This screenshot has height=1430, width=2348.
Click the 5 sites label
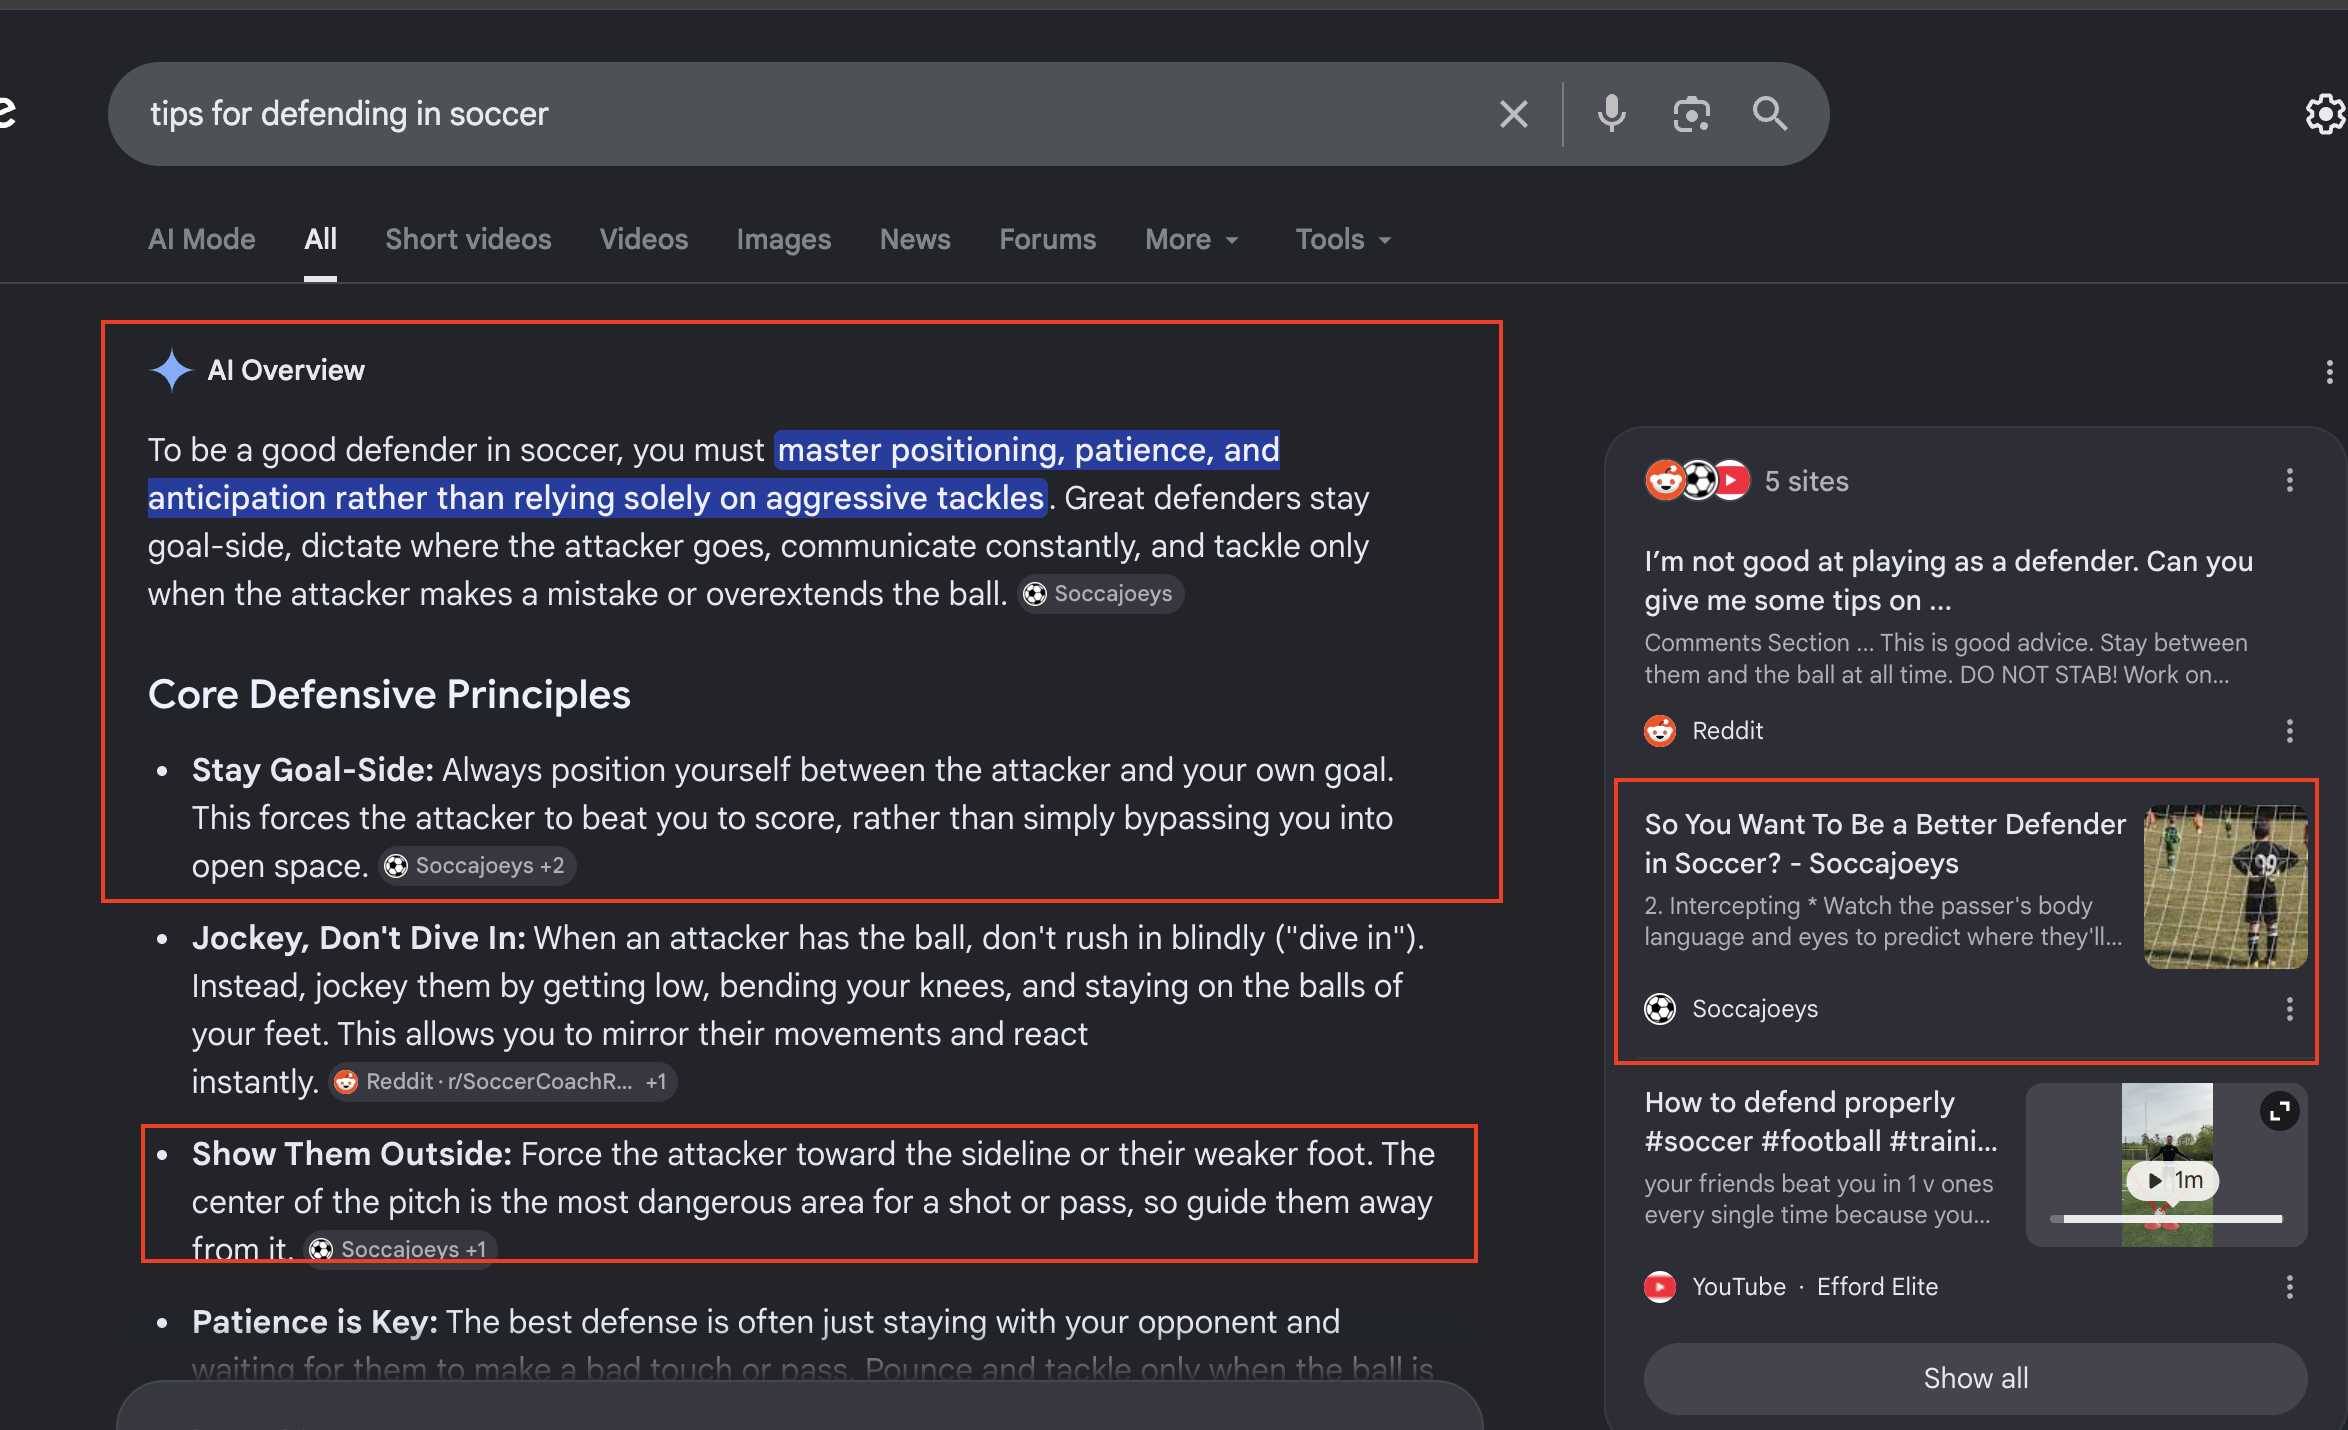point(1806,481)
